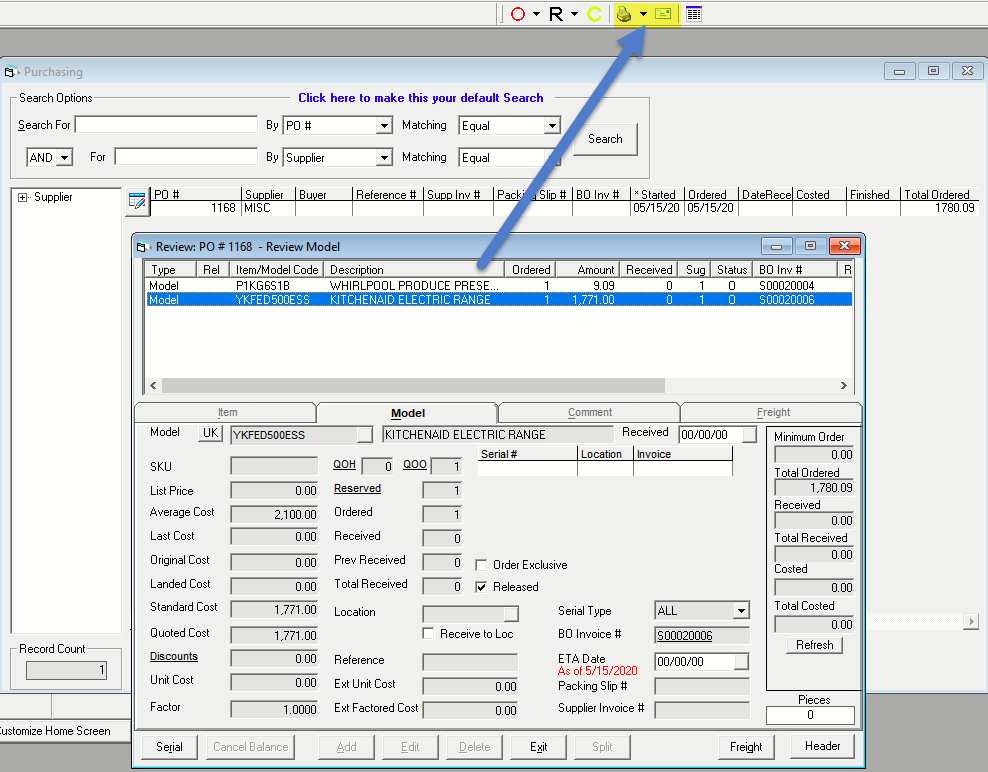Enable the Receive to Loc checkbox
The image size is (988, 772).
428,634
